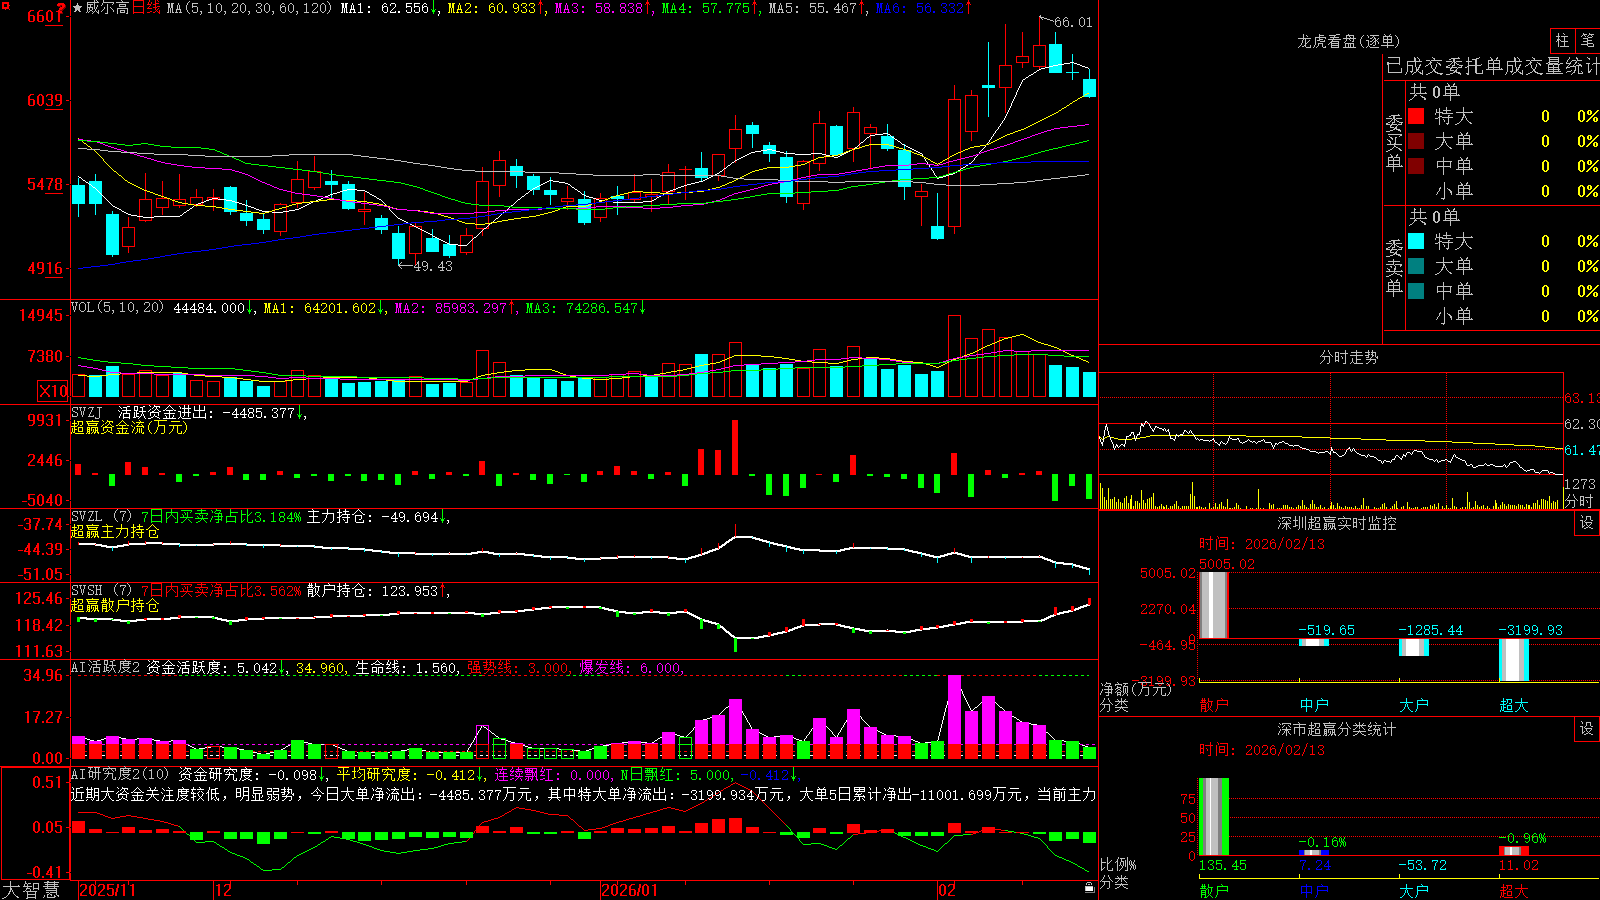Open 设 settings of 深圳超赢实时监控 panel

pos(1587,523)
